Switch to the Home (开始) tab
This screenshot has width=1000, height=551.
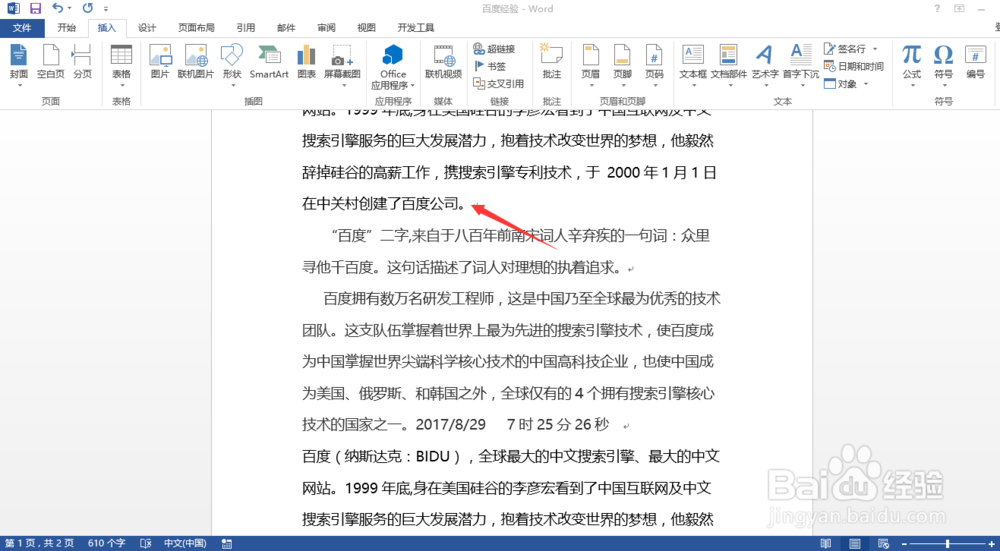click(x=66, y=27)
